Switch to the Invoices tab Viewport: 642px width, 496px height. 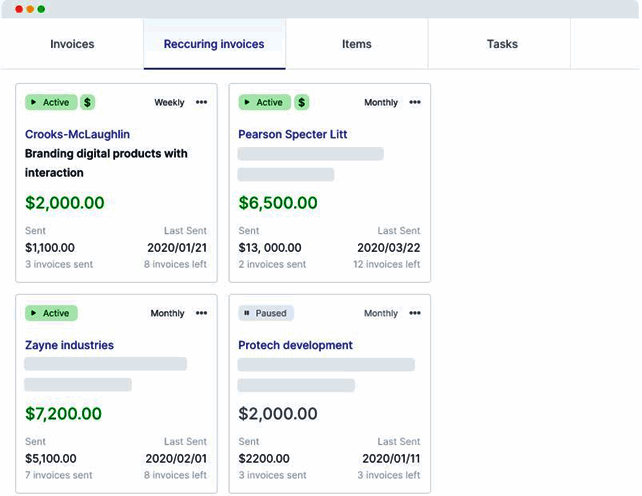[x=72, y=44]
